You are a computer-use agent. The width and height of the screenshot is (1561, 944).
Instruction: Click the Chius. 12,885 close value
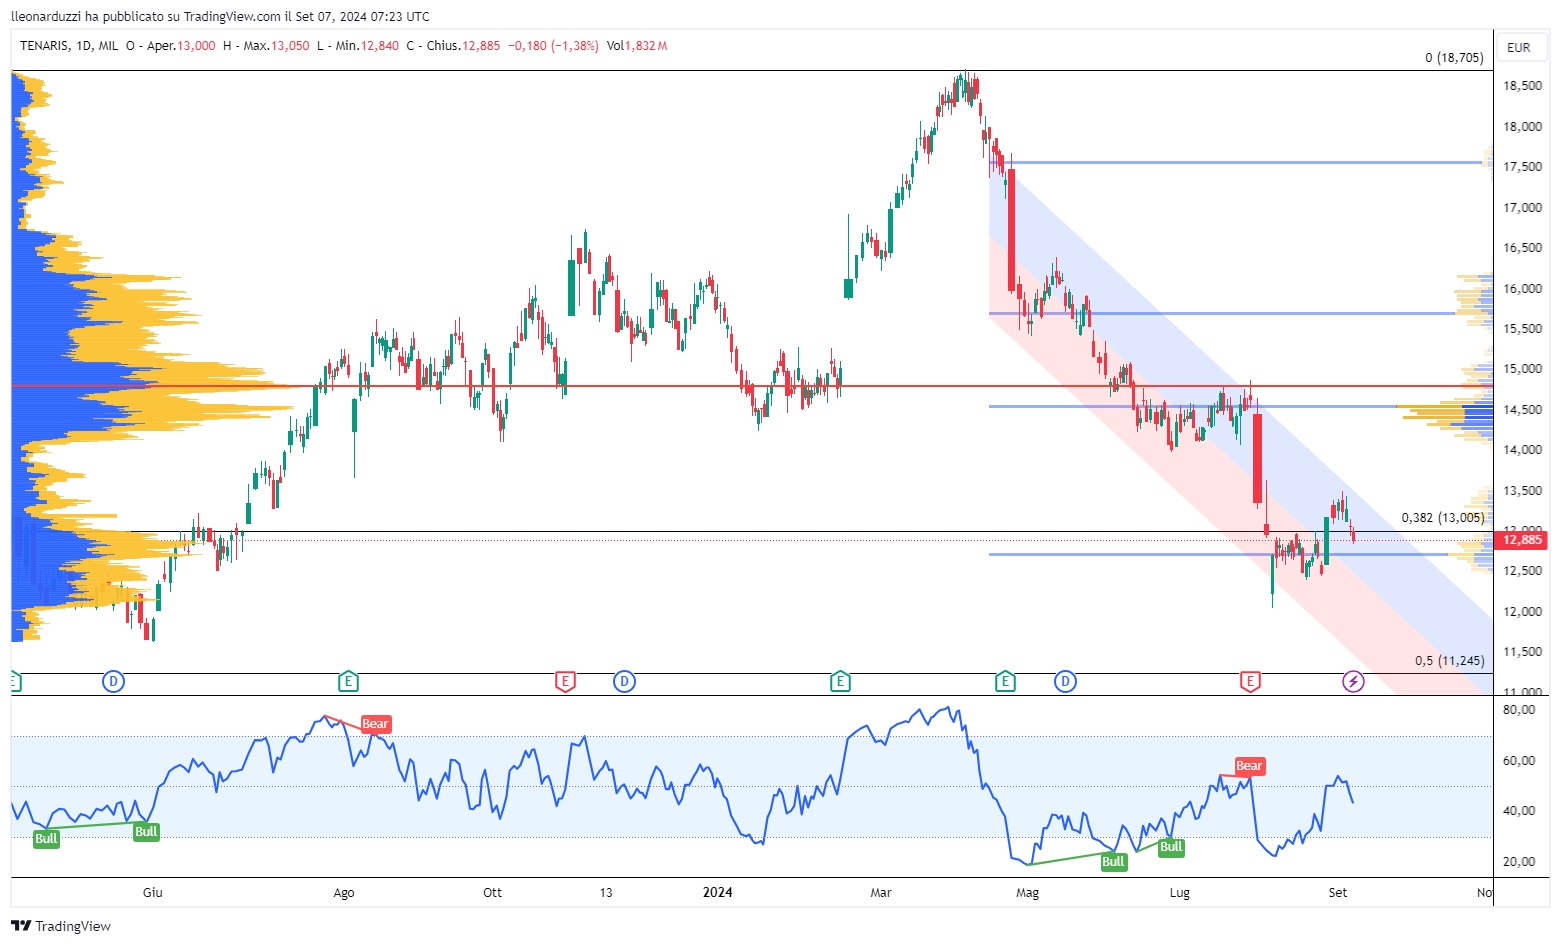pyautogui.click(x=463, y=46)
